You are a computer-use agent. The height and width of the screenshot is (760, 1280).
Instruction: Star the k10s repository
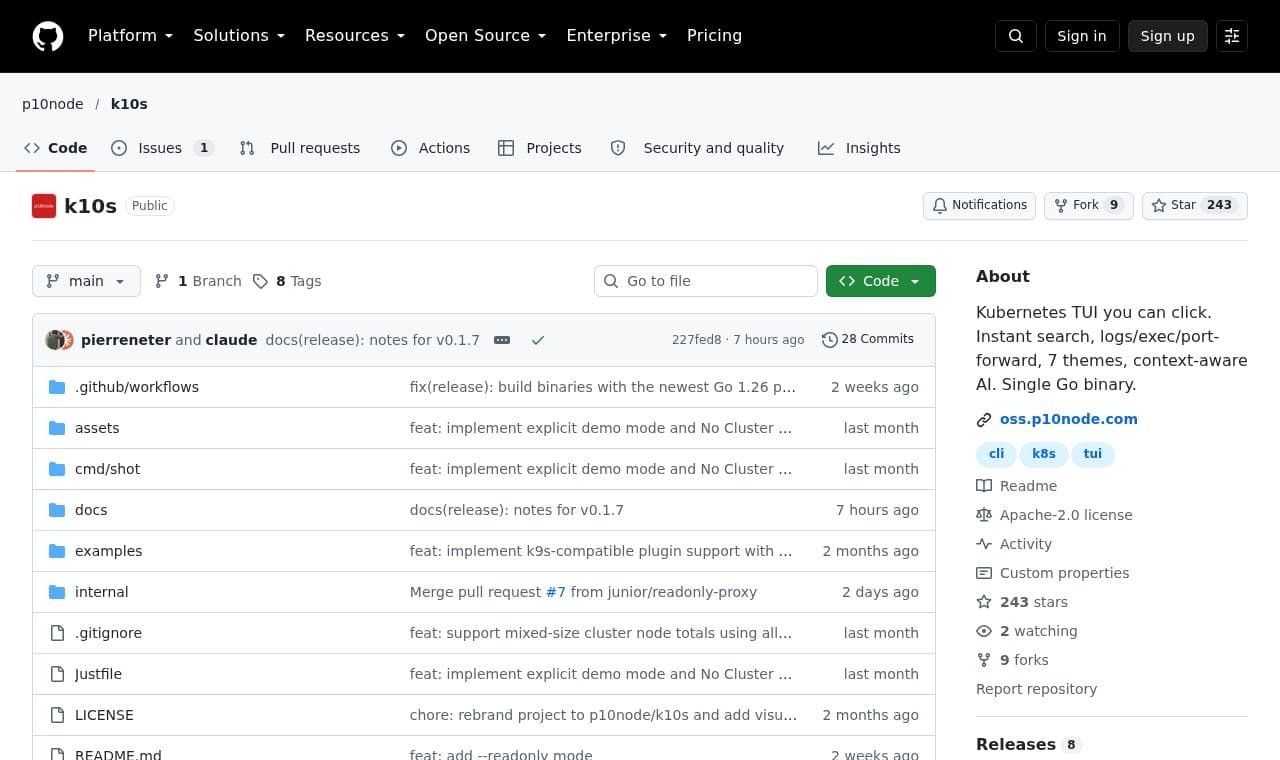click(x=1194, y=205)
